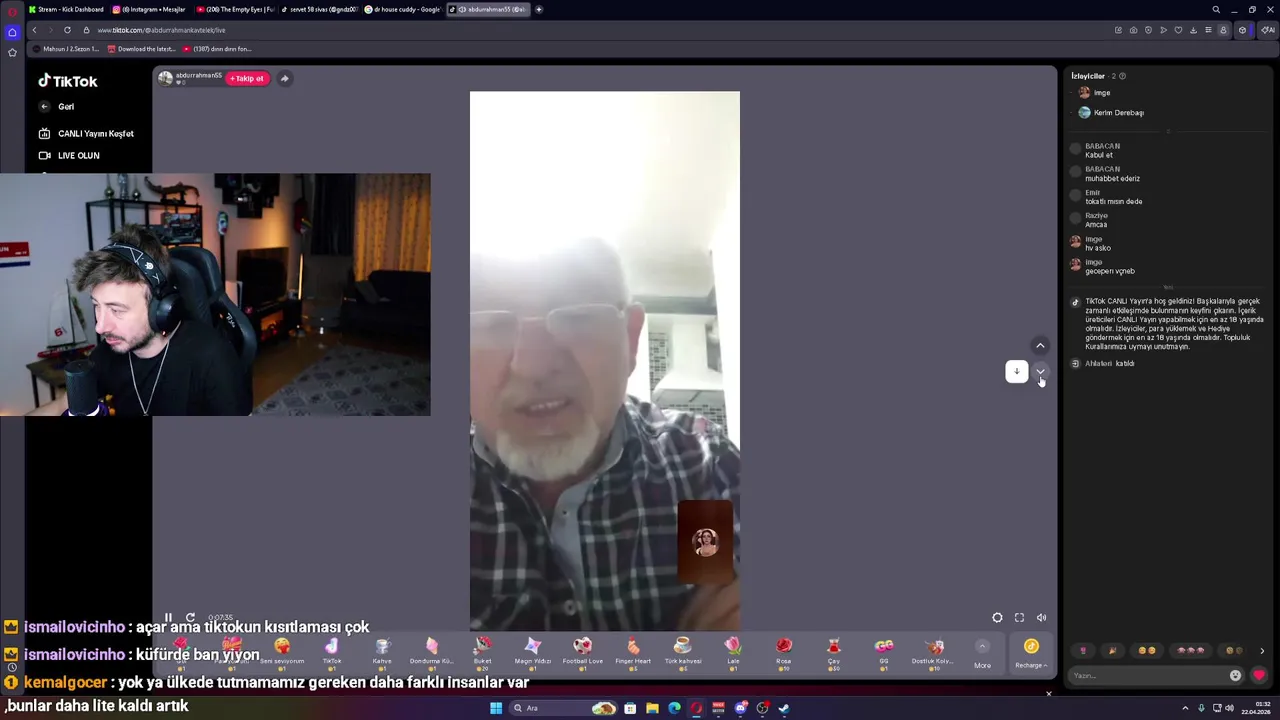Show hidden system tray icons
Image resolution: width=1280 pixels, height=720 pixels.
point(1185,708)
